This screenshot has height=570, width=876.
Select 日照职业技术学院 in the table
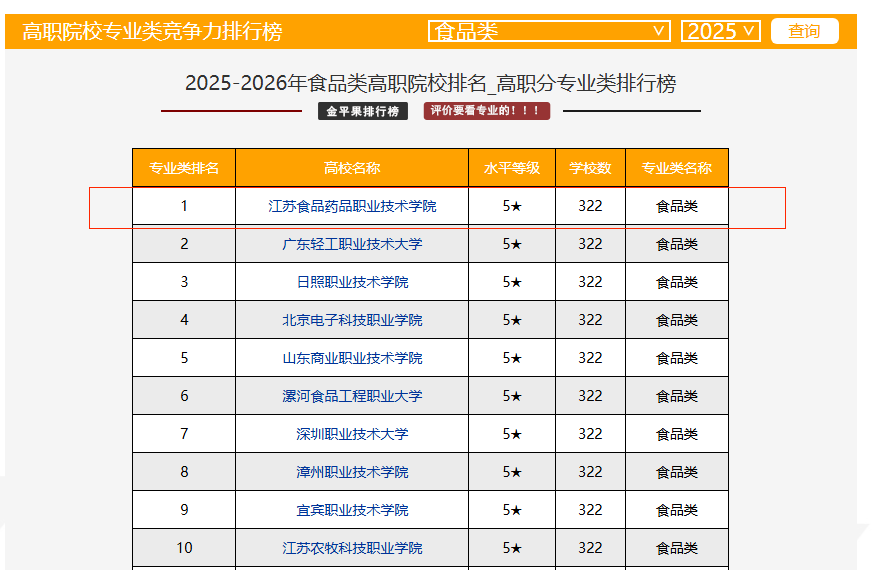(352, 282)
